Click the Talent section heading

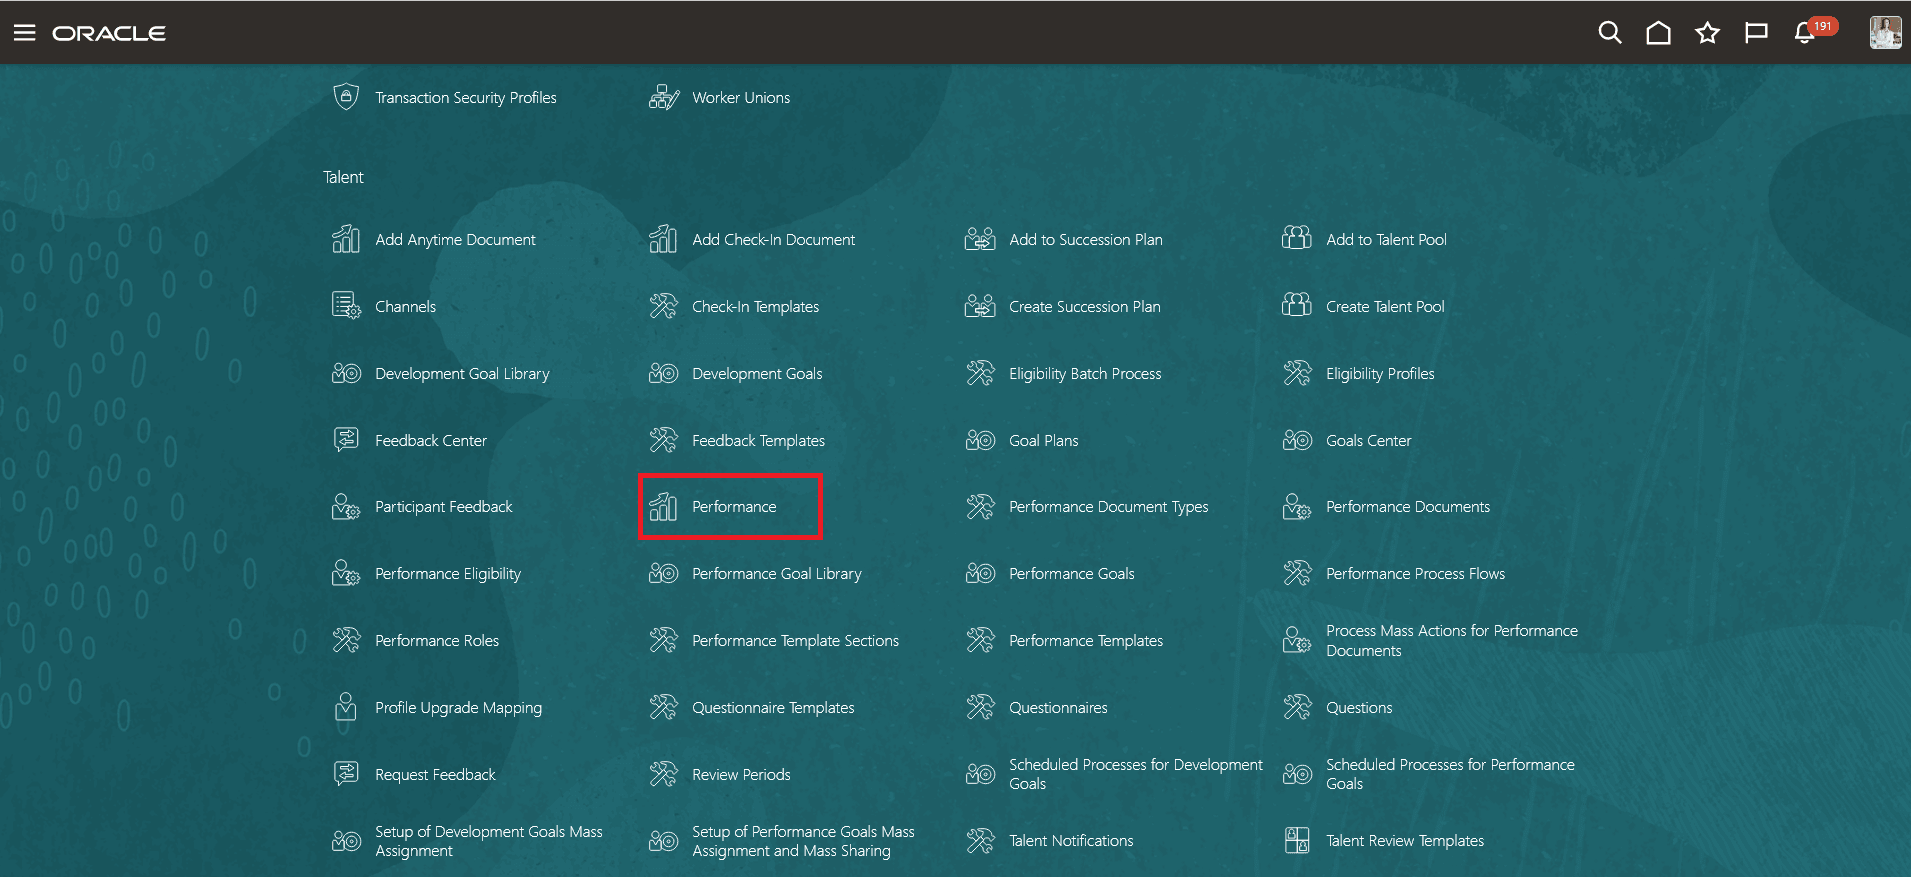pyautogui.click(x=343, y=177)
